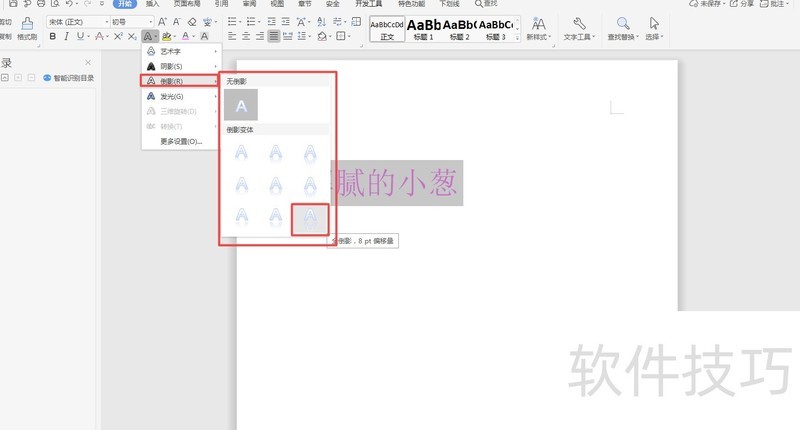Apply the 标题 3 style
Image resolution: width=800 pixels, height=430 pixels.
click(x=495, y=30)
